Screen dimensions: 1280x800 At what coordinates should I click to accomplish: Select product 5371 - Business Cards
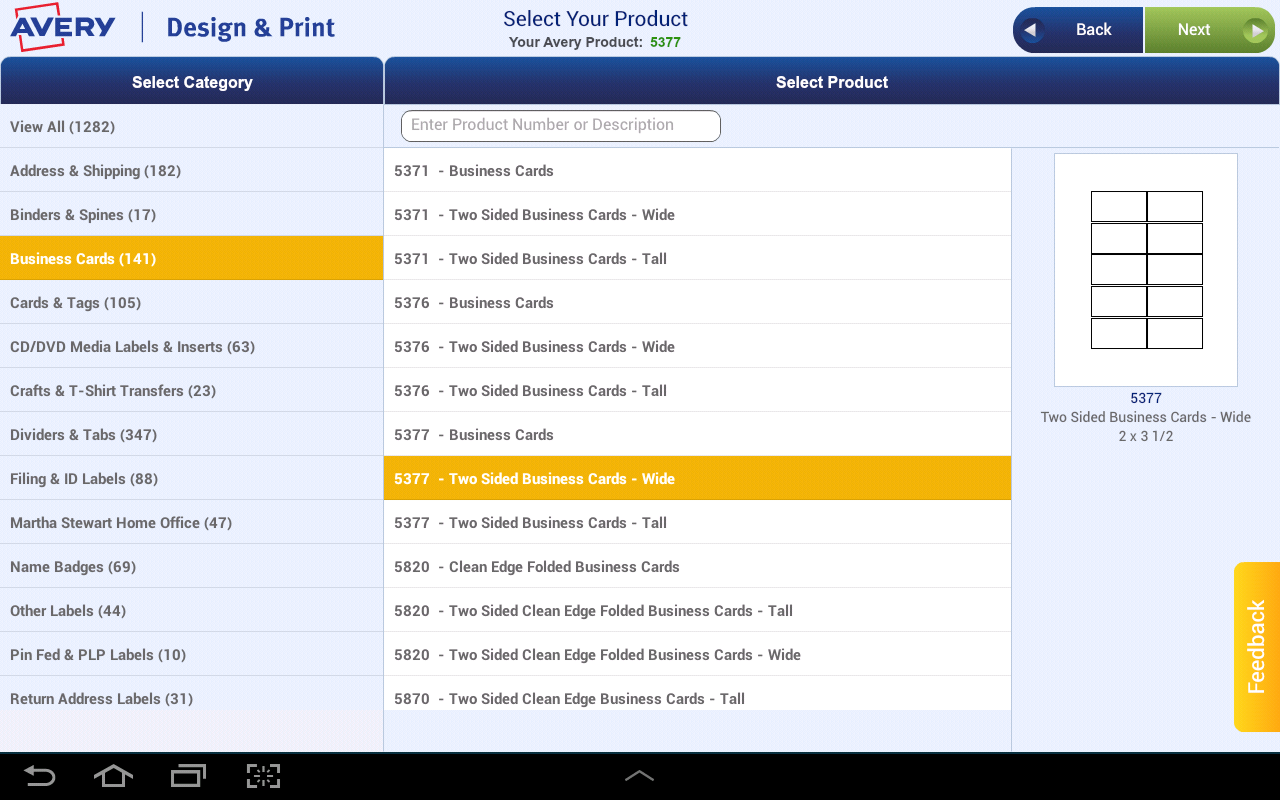pos(697,171)
